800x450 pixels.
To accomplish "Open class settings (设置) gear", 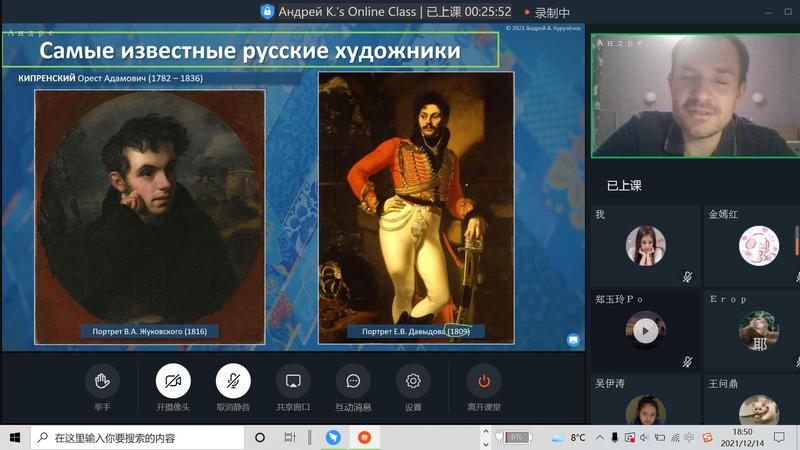I will (413, 381).
